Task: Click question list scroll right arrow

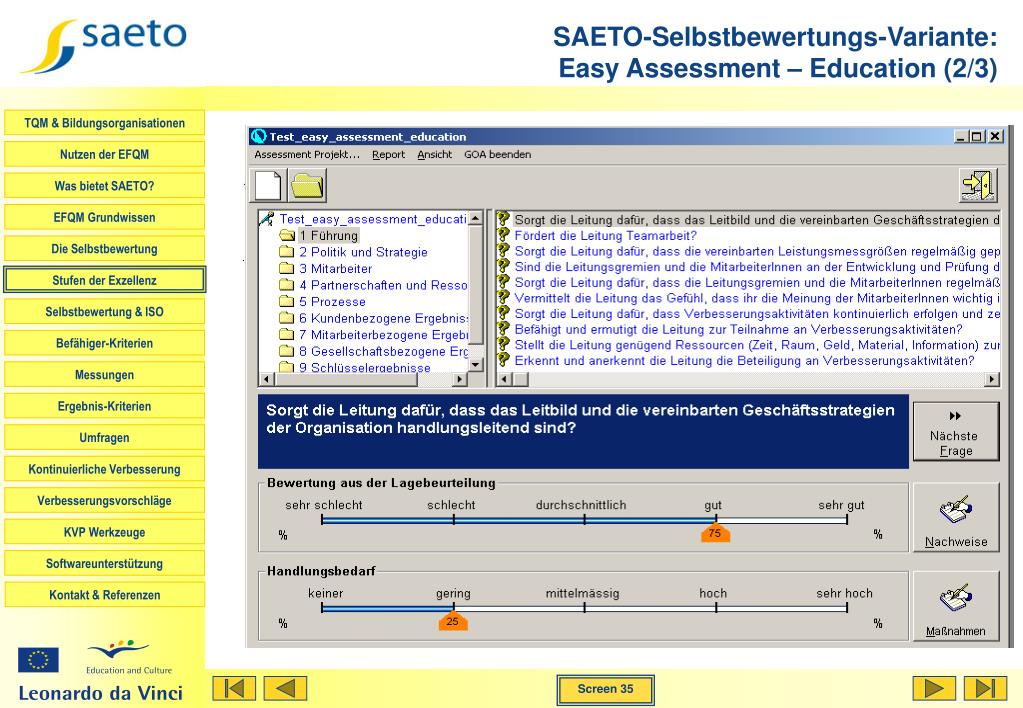Action: [992, 378]
